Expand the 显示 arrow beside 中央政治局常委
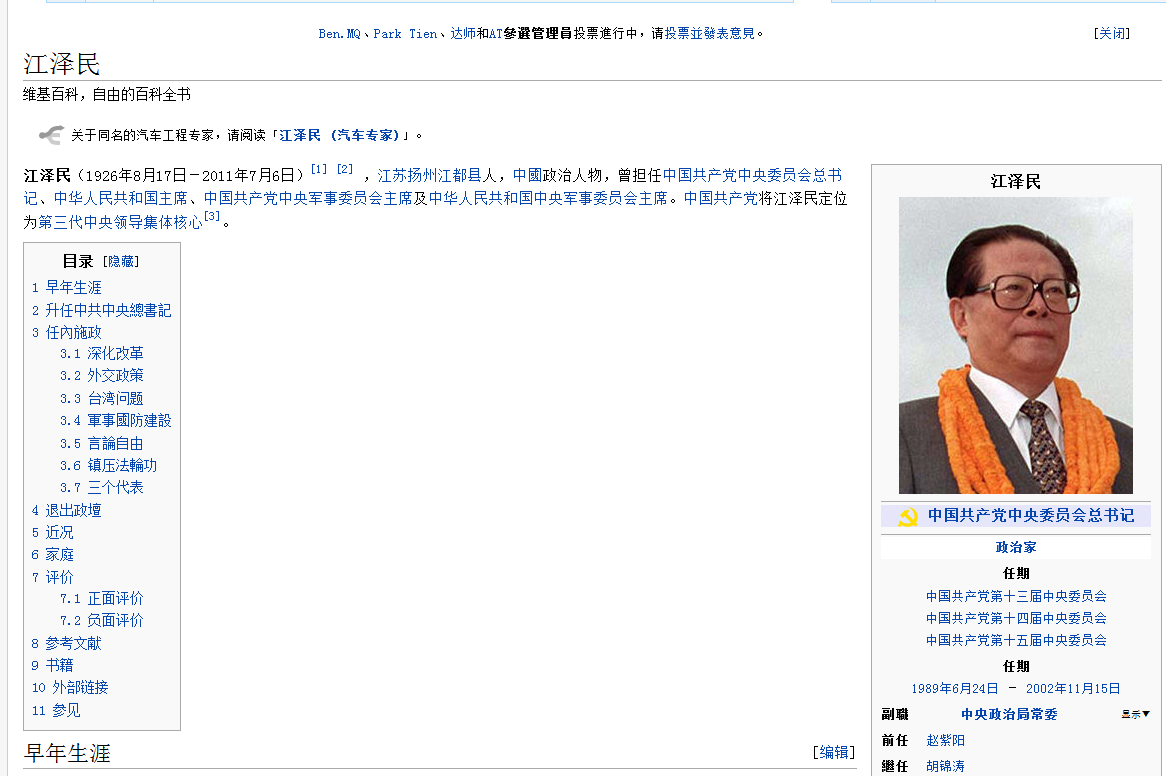The height and width of the screenshot is (776, 1166). pos(1135,714)
